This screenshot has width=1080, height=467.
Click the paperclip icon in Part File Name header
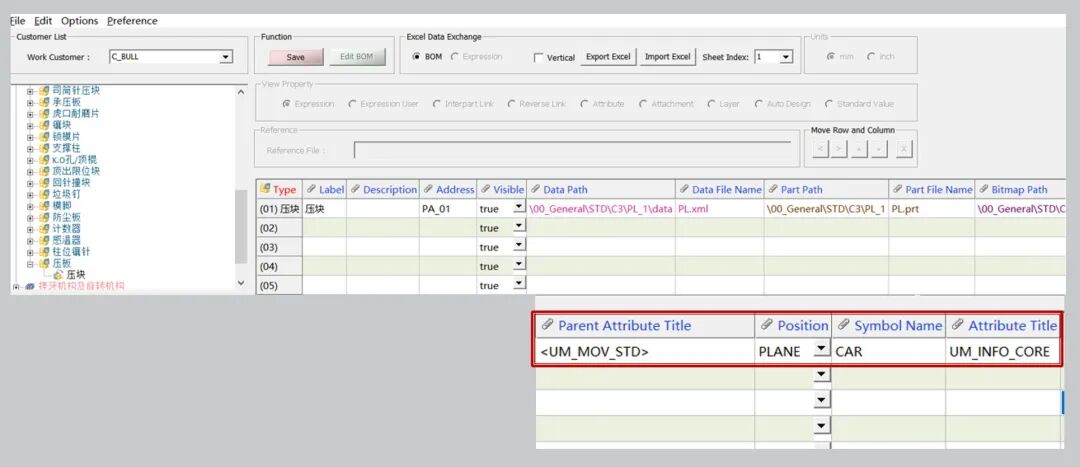(897, 189)
